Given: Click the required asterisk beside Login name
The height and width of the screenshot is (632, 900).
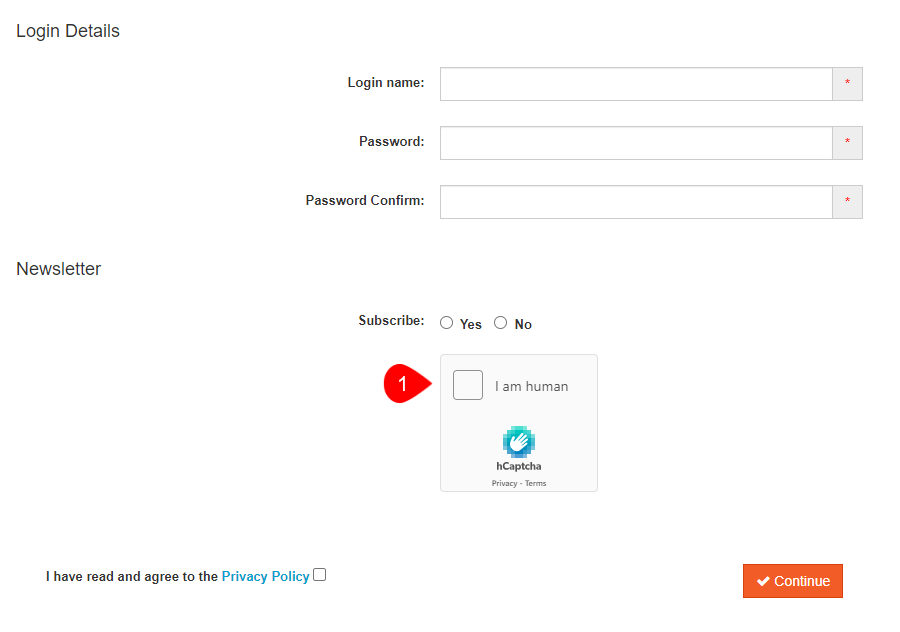Looking at the screenshot, I should click(847, 84).
